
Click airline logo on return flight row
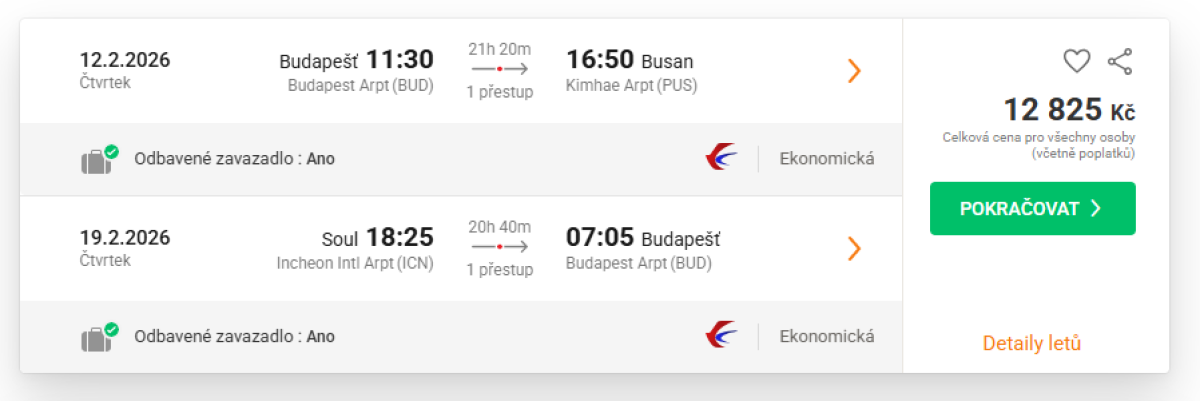(x=721, y=336)
